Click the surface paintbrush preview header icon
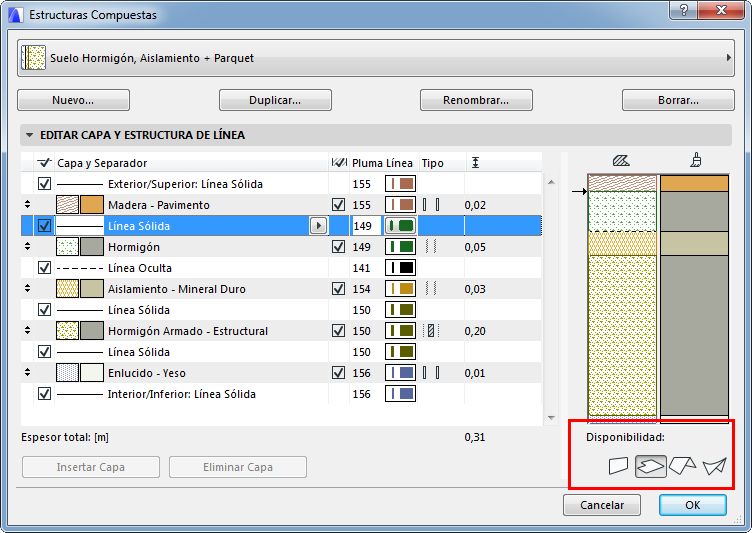 coord(696,160)
